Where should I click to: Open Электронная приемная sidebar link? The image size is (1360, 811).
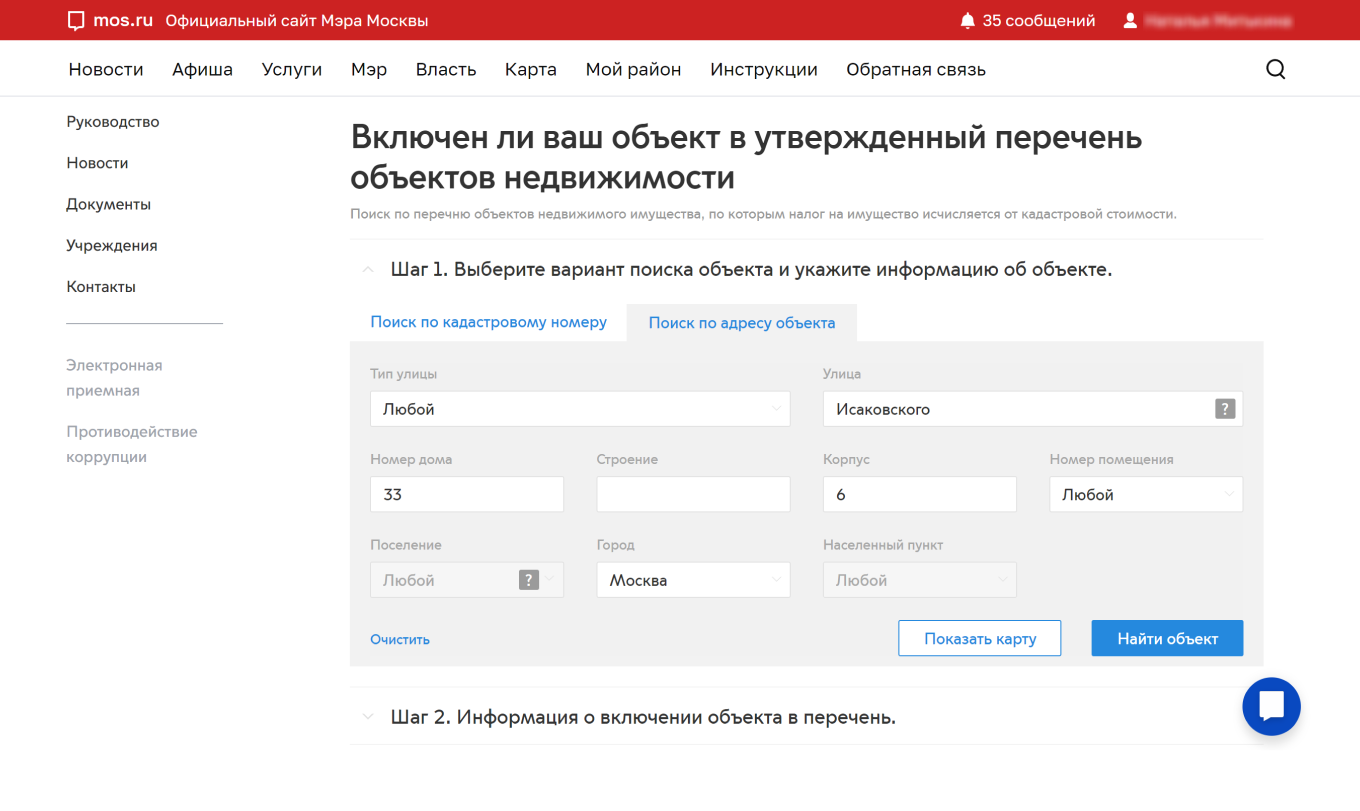(114, 378)
